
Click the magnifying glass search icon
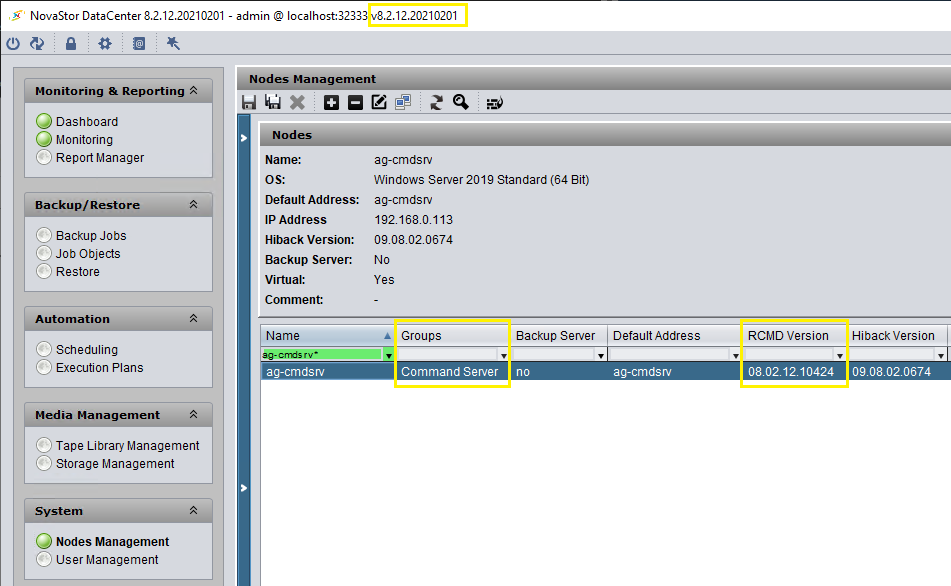pos(460,103)
